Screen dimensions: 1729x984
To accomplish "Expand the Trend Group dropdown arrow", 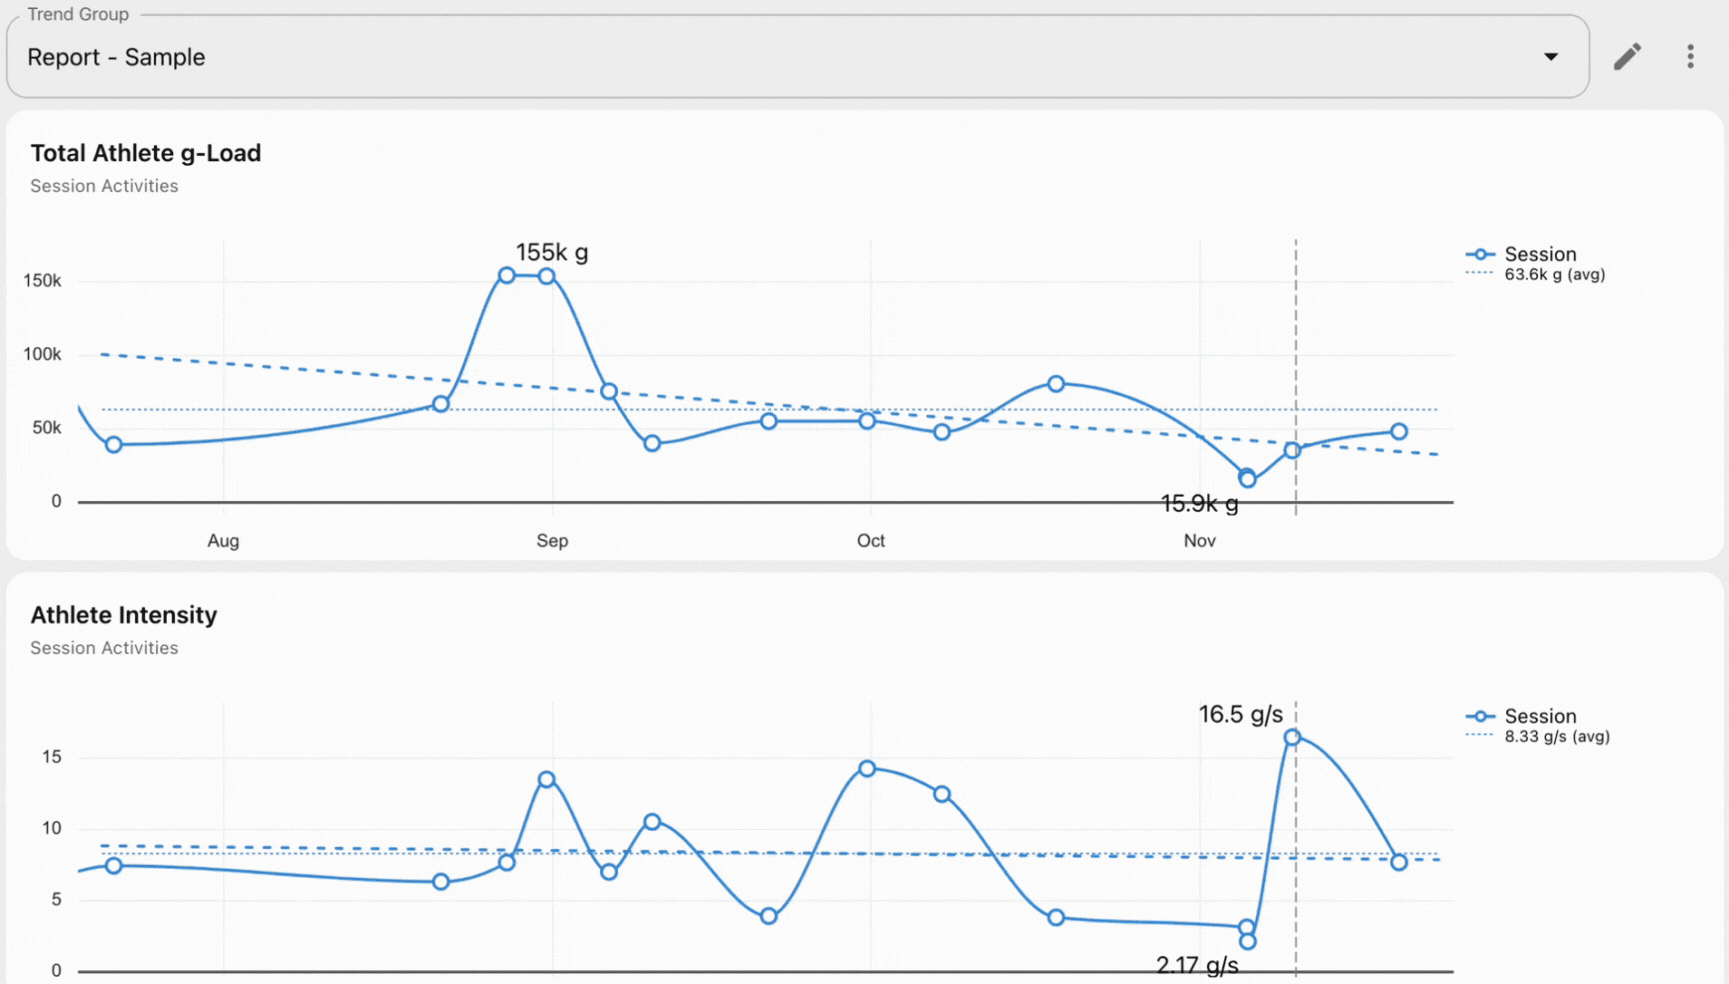I will (x=1550, y=57).
